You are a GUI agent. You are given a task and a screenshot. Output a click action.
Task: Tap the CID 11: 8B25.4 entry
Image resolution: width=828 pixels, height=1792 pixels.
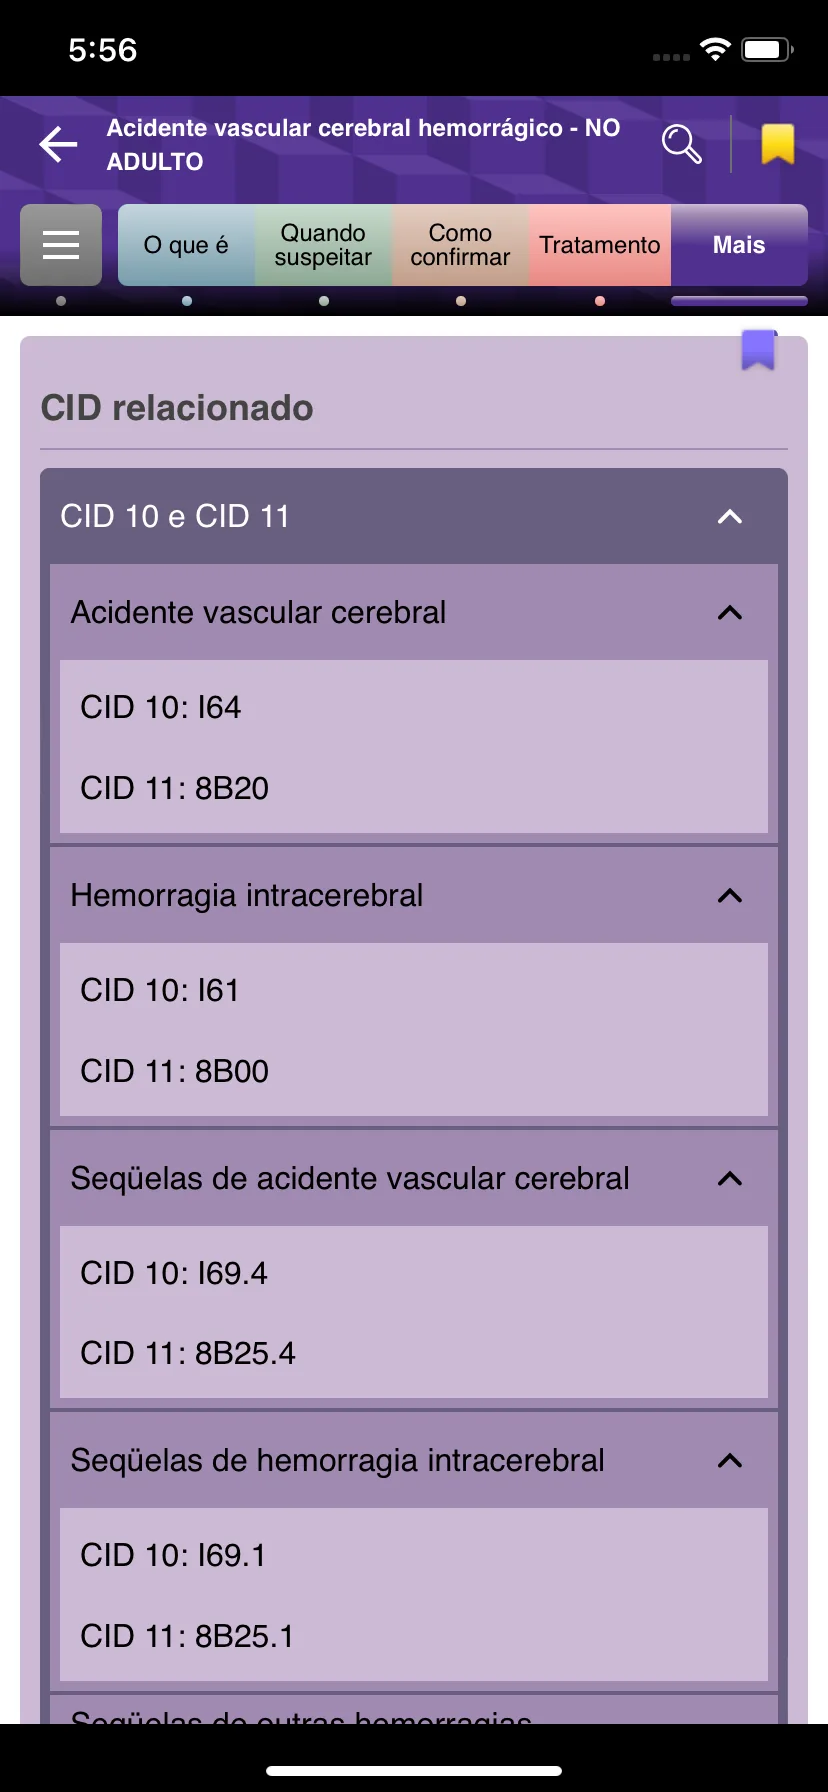click(x=188, y=1353)
